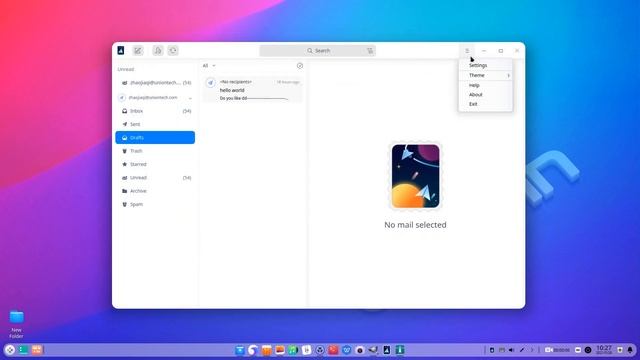640x360 pixels.
Task: Open the launcher in the taskbar
Action: click(x=10, y=350)
